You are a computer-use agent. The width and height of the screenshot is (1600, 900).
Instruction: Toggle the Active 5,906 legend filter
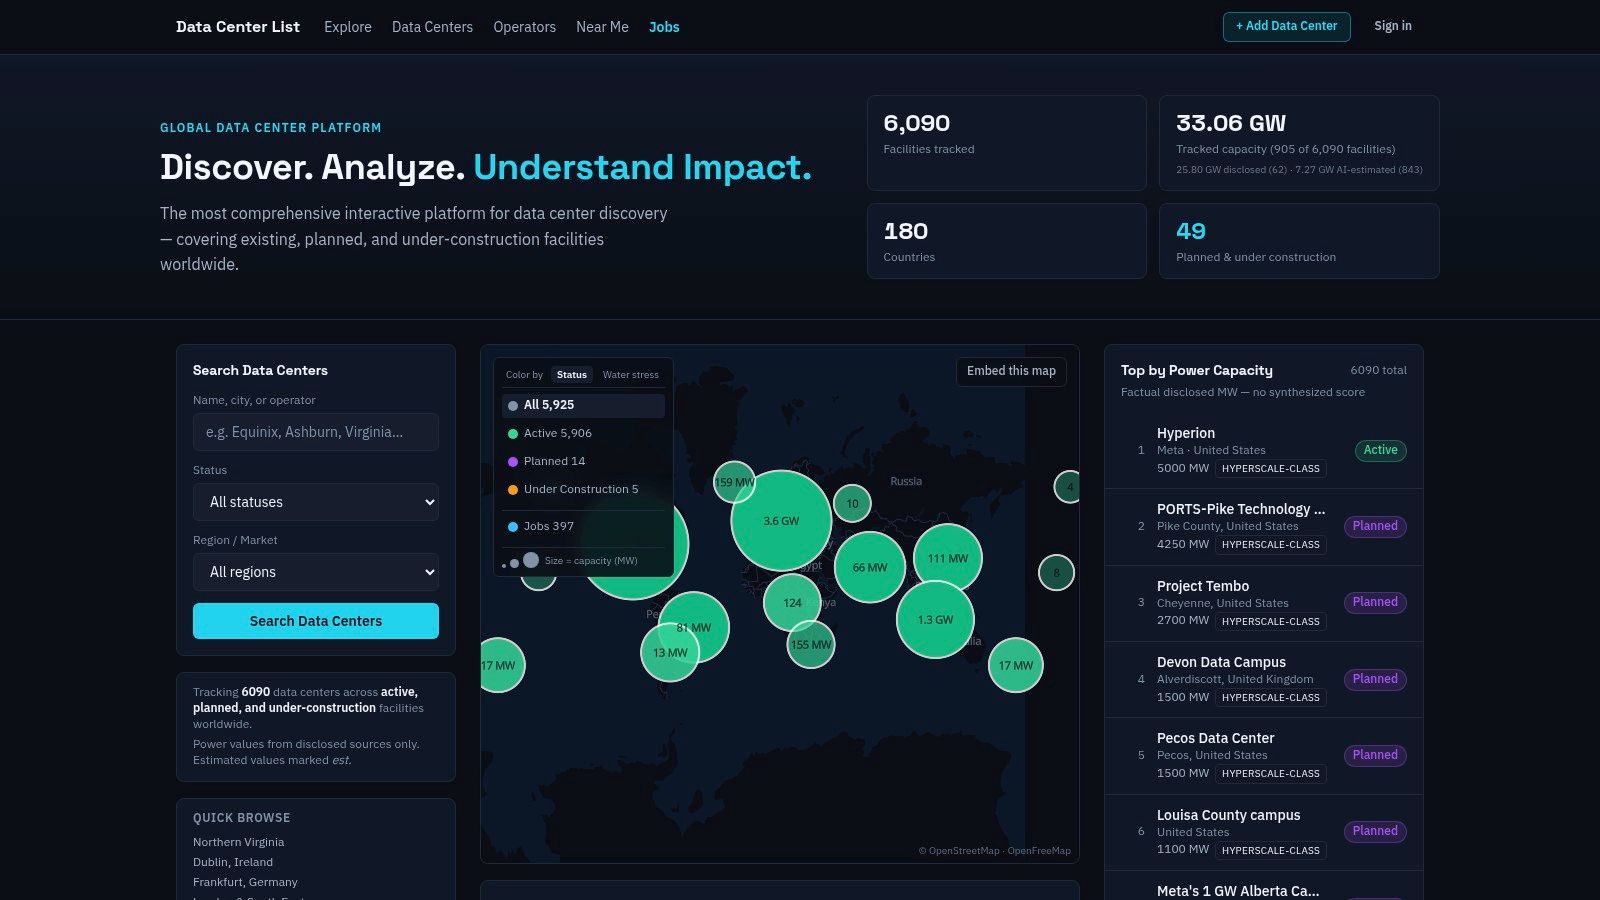pos(583,433)
